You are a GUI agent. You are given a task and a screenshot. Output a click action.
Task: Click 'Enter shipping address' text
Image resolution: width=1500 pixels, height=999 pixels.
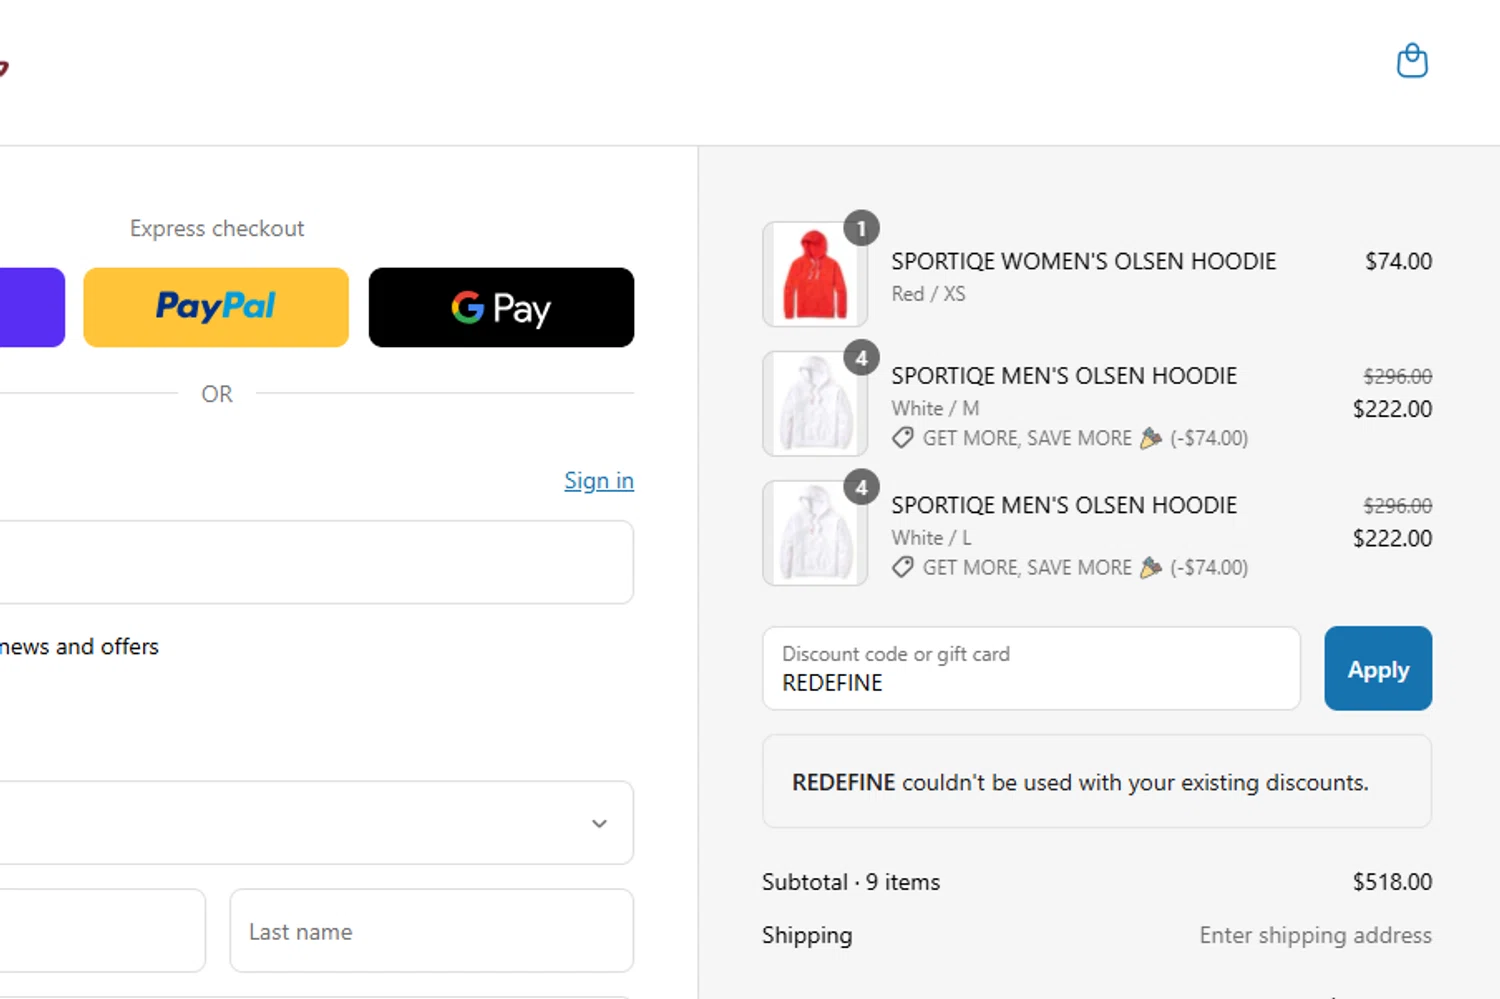[1316, 935]
